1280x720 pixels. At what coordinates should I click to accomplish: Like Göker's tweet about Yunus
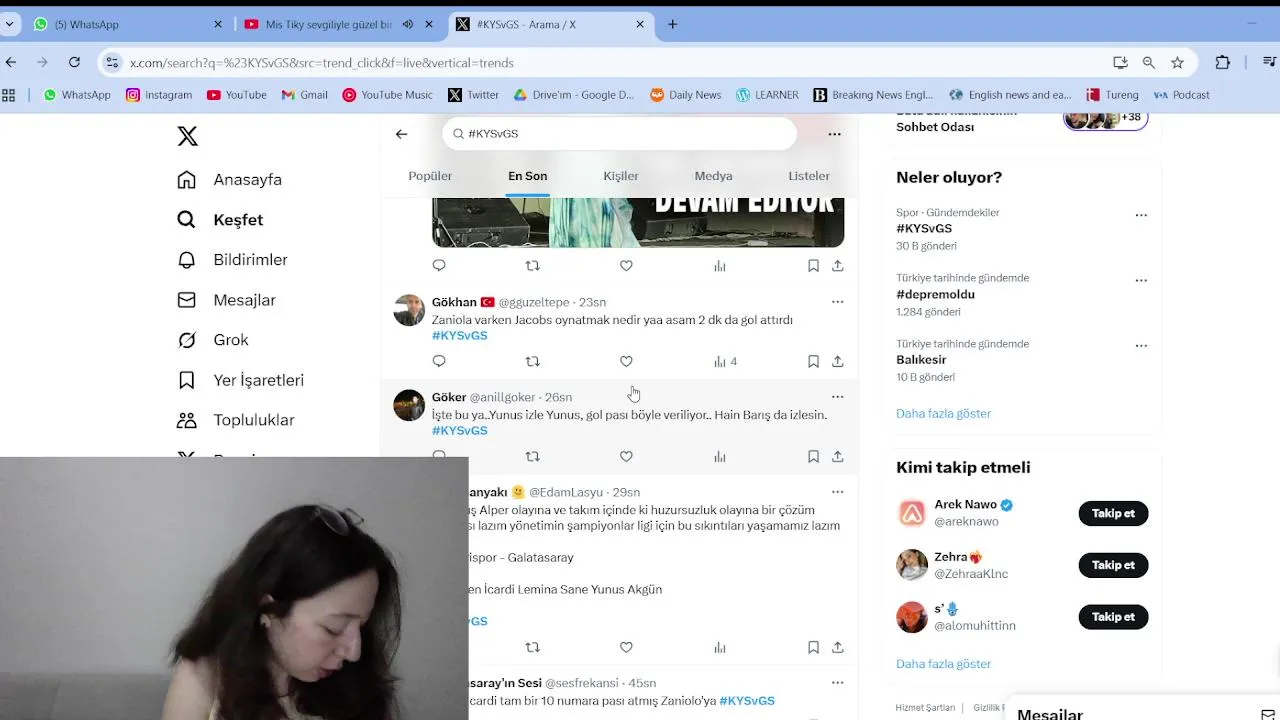click(x=626, y=456)
